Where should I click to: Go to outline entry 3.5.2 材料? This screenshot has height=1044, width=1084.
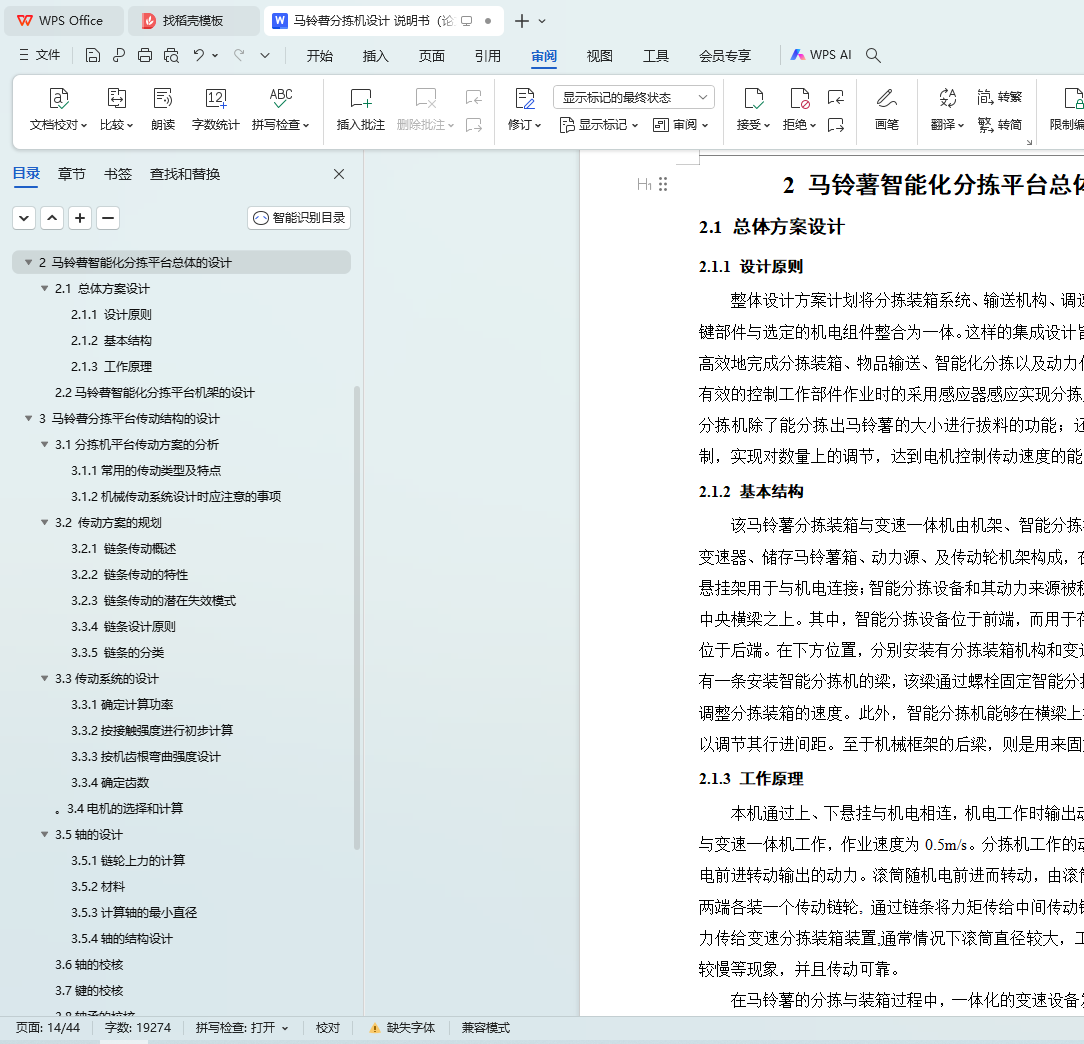coord(98,887)
